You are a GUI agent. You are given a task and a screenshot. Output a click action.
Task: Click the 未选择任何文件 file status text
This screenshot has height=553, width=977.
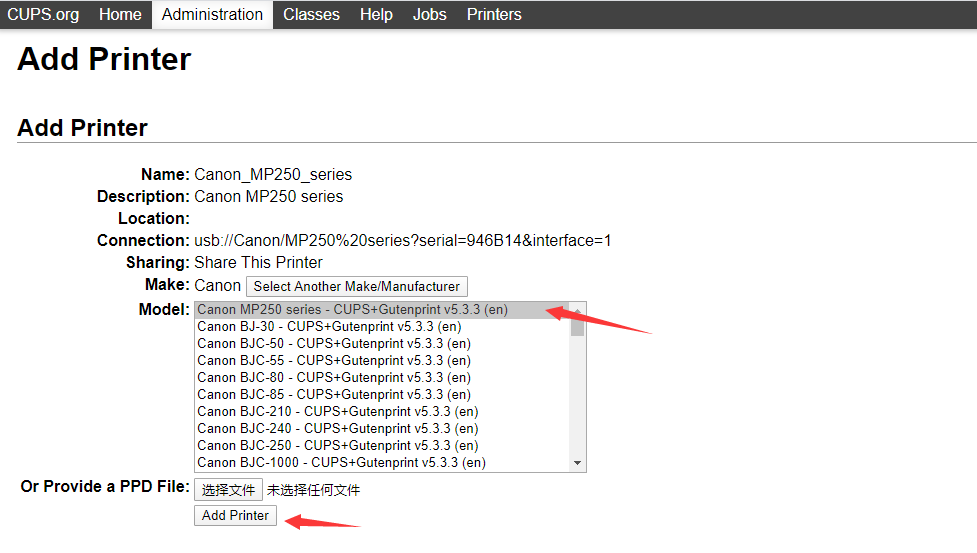coord(313,490)
